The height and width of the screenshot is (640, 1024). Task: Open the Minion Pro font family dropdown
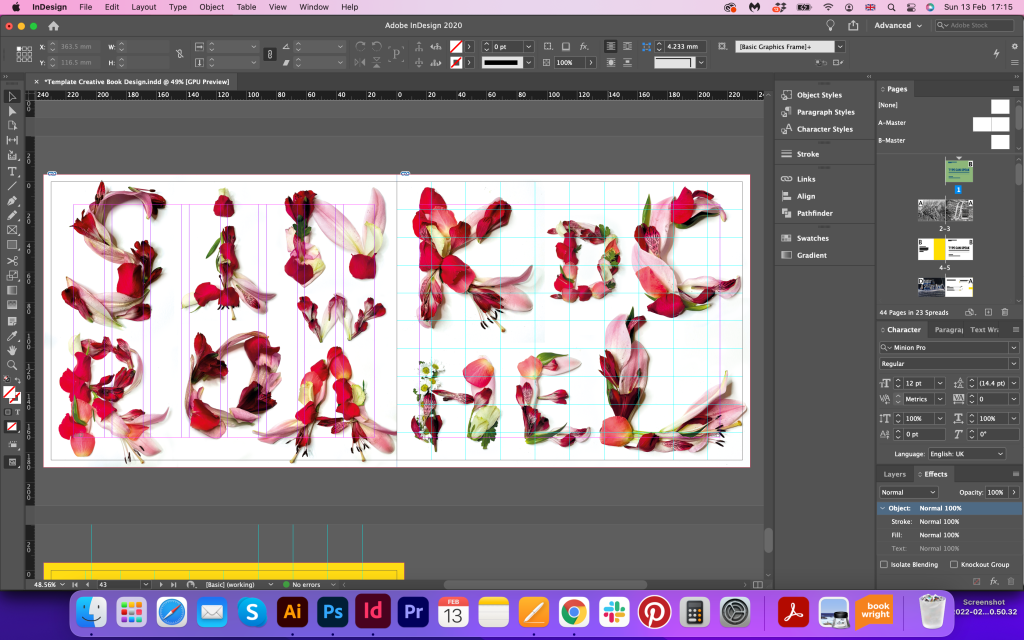[1013, 347]
